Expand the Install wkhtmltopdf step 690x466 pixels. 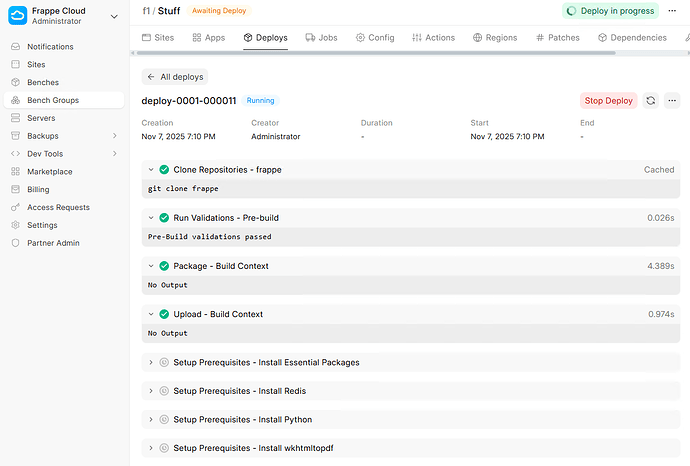pyautogui.click(x=151, y=447)
